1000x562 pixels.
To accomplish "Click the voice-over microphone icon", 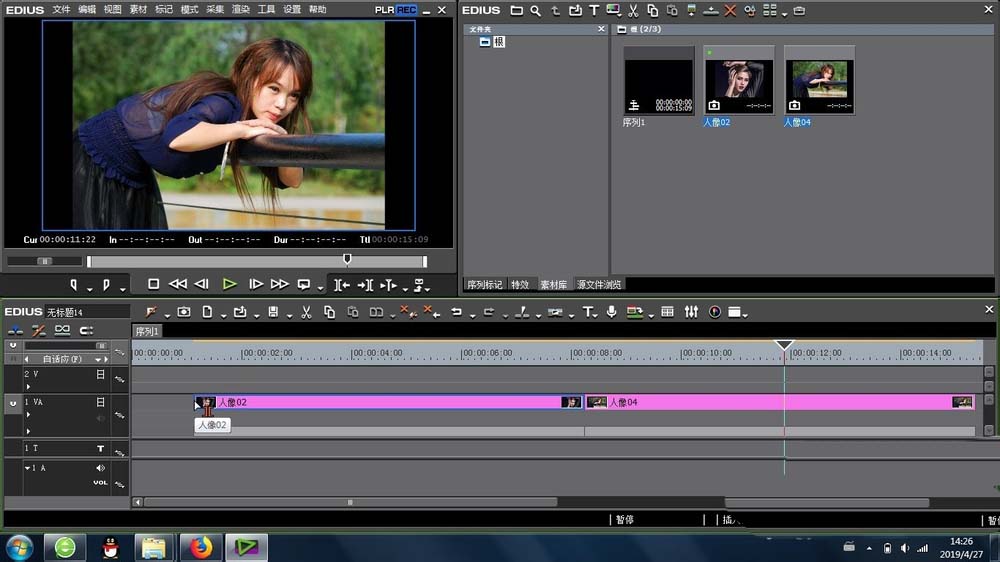I will point(611,312).
